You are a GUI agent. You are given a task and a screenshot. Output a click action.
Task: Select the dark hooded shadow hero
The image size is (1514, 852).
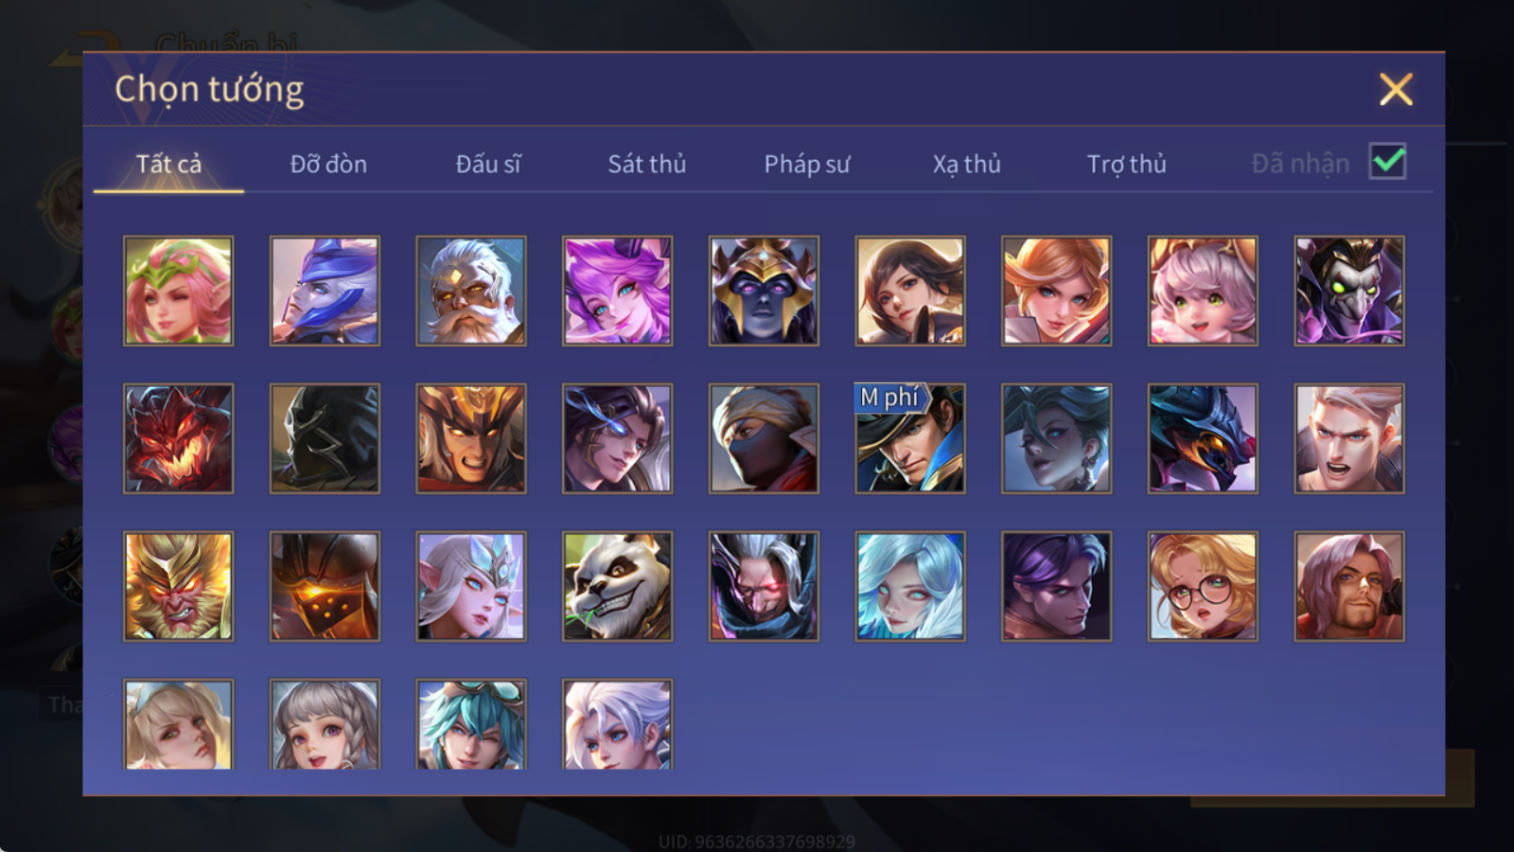pyautogui.click(x=325, y=438)
